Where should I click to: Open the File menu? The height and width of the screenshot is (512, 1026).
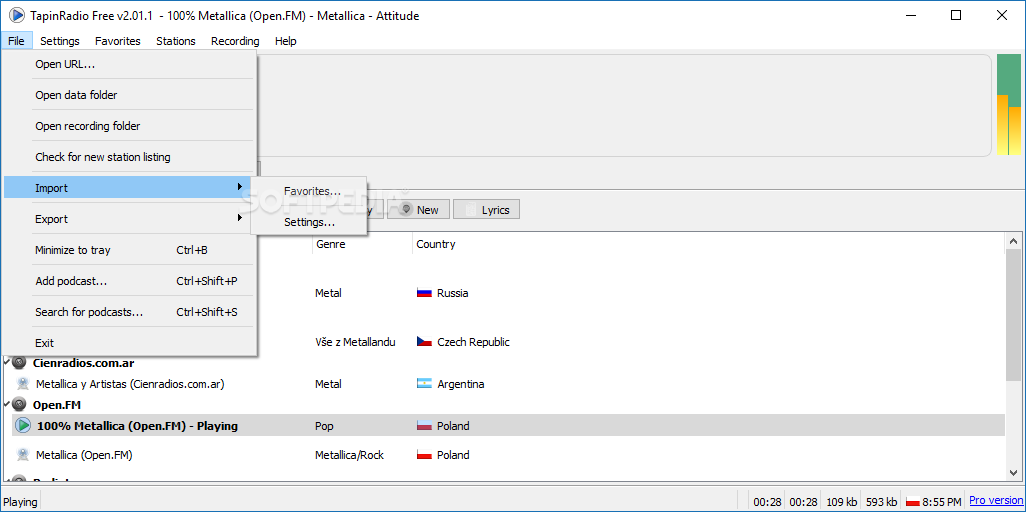click(x=16, y=41)
